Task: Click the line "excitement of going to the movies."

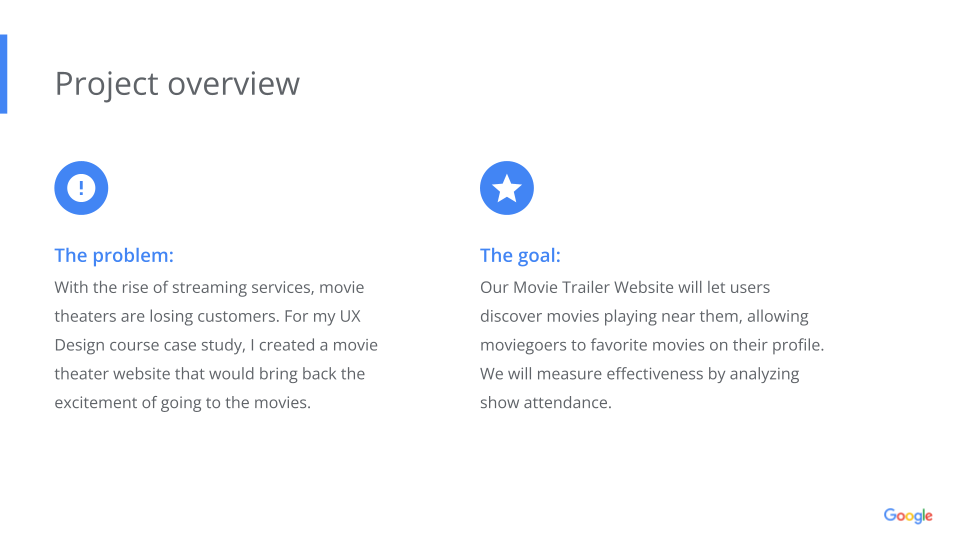Action: 182,403
